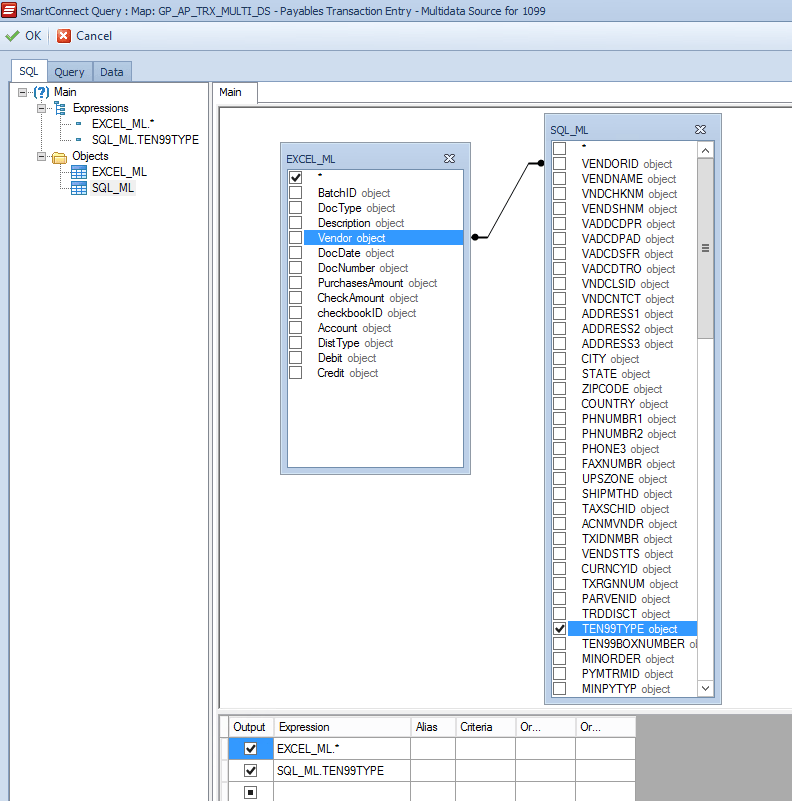Click the Alias column header

pyautogui.click(x=433, y=727)
